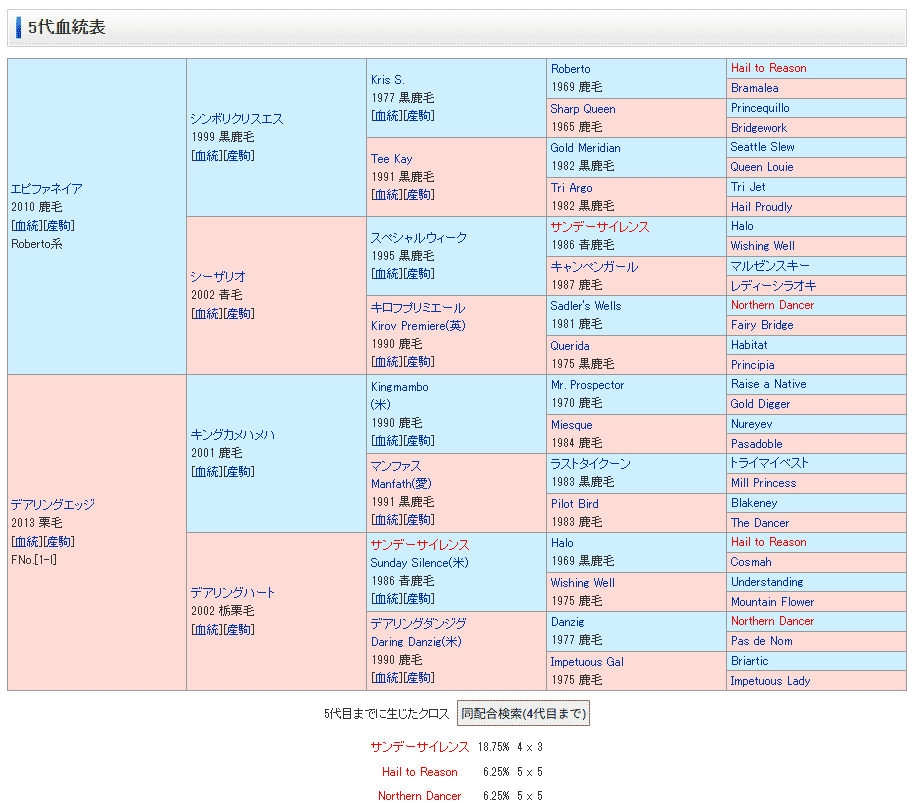Open the デアリングエッジ horse link
915x803 pixels.
(53, 504)
